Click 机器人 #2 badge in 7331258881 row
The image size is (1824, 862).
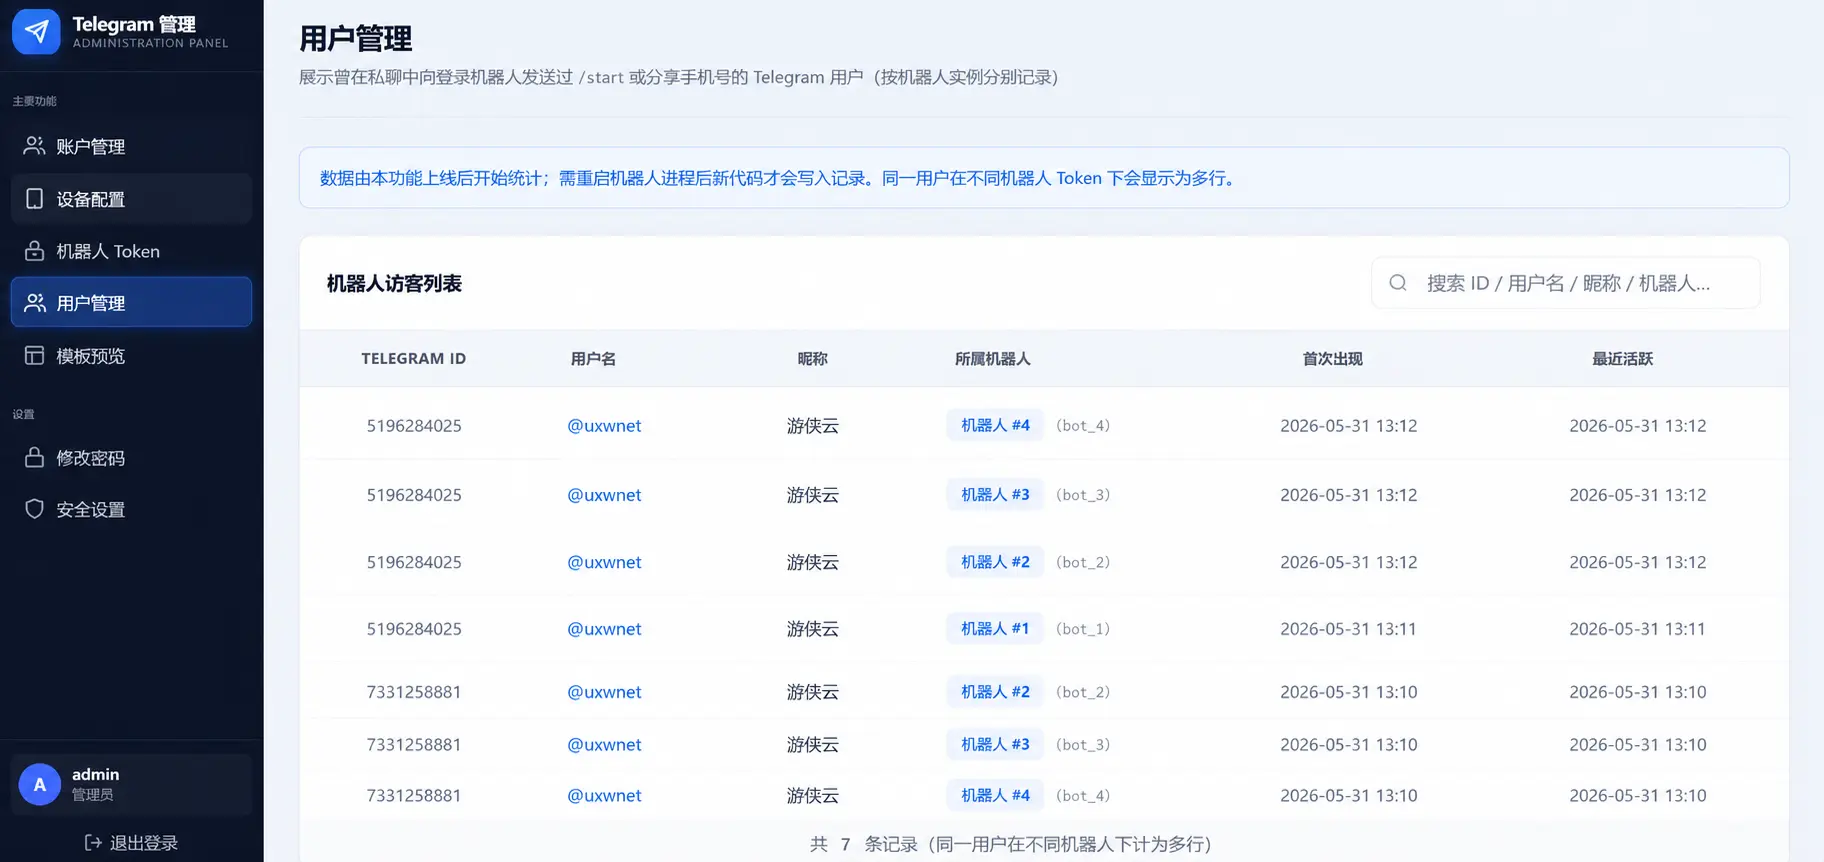click(995, 691)
